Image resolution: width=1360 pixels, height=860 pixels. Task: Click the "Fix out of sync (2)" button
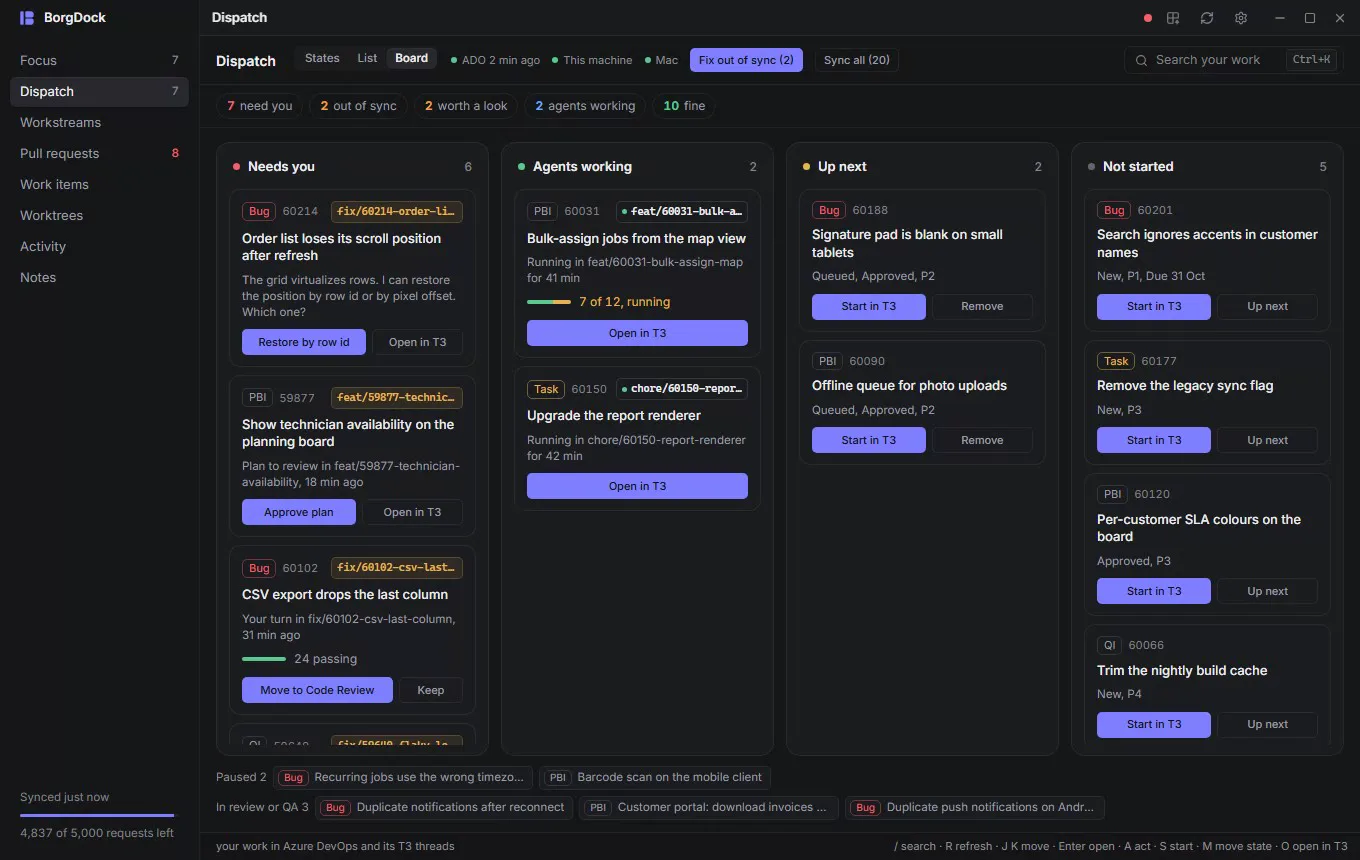coord(746,60)
